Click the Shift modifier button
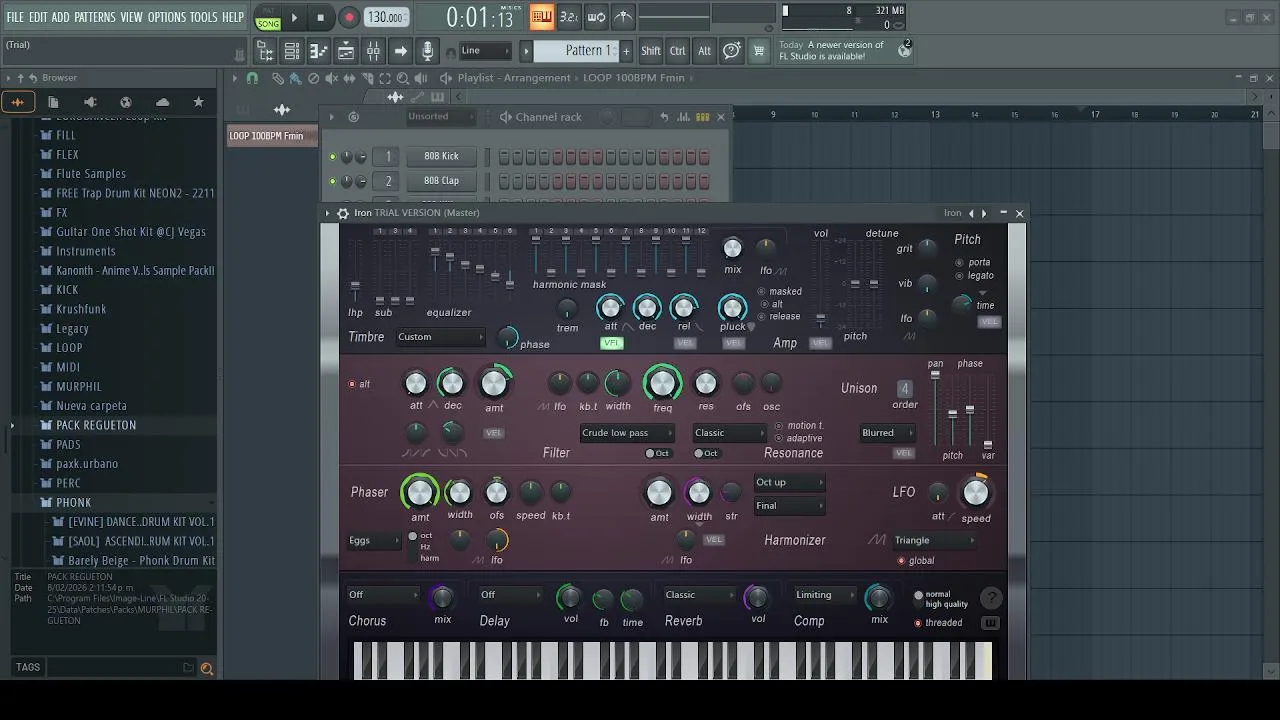This screenshot has width=1280, height=720. point(651,51)
